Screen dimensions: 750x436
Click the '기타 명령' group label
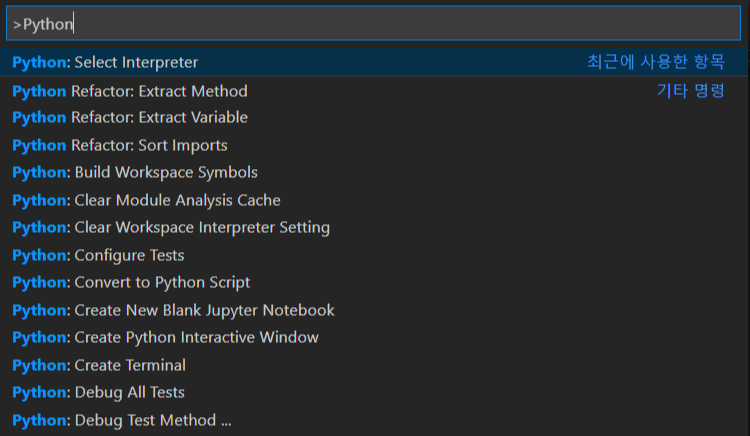tap(690, 90)
